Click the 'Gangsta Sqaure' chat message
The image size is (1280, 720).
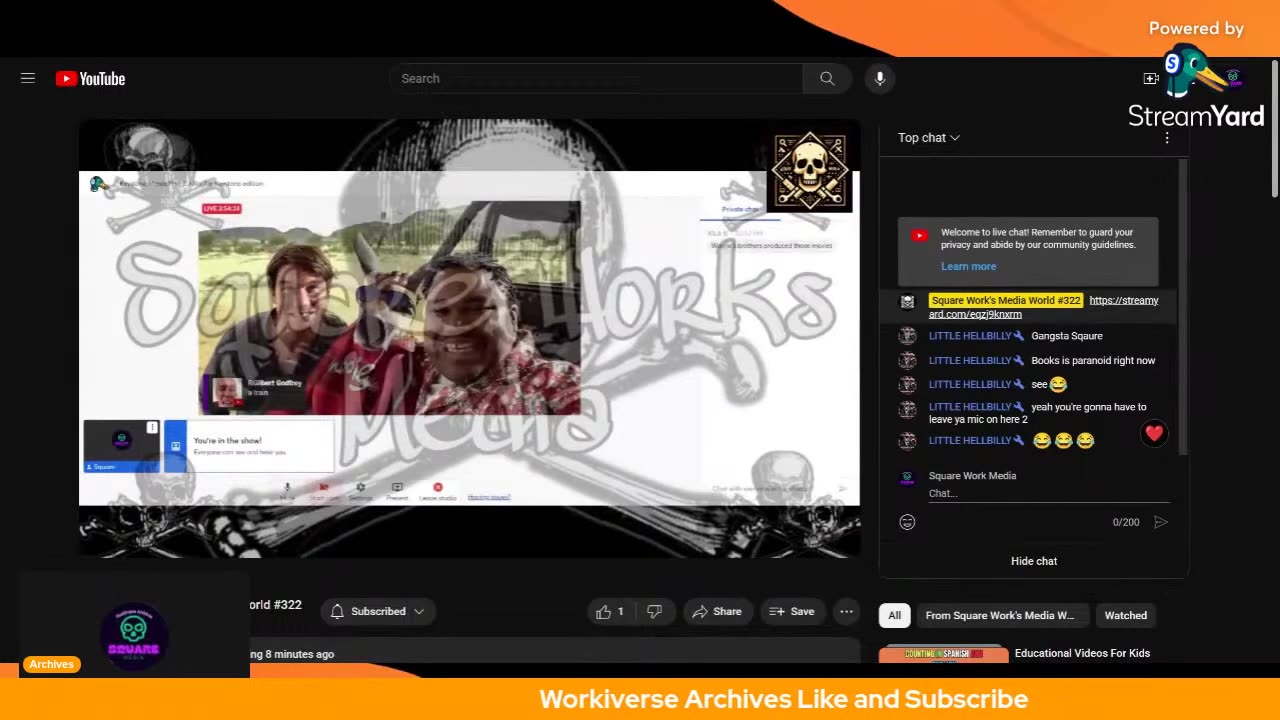1067,336
